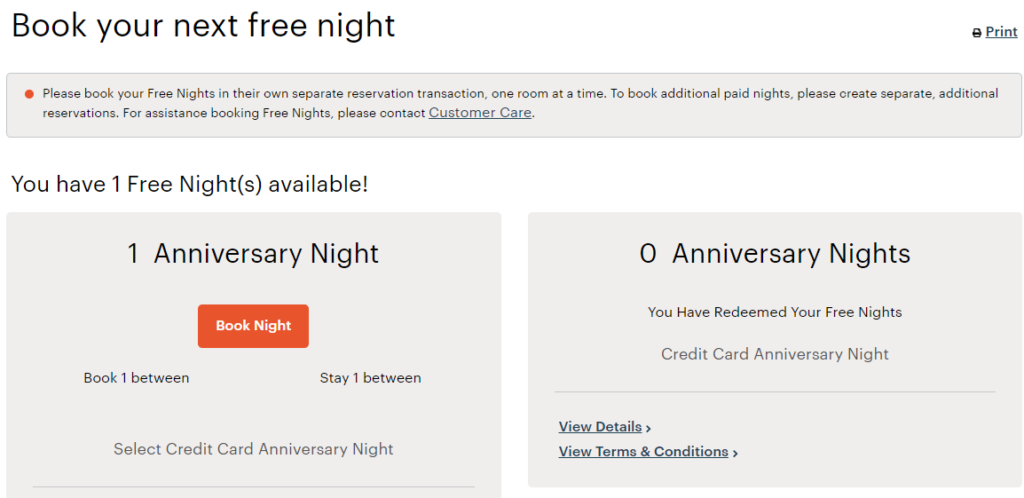The height and width of the screenshot is (498, 1024).
Task: Click the 'Book 1 between' label
Action: [136, 378]
